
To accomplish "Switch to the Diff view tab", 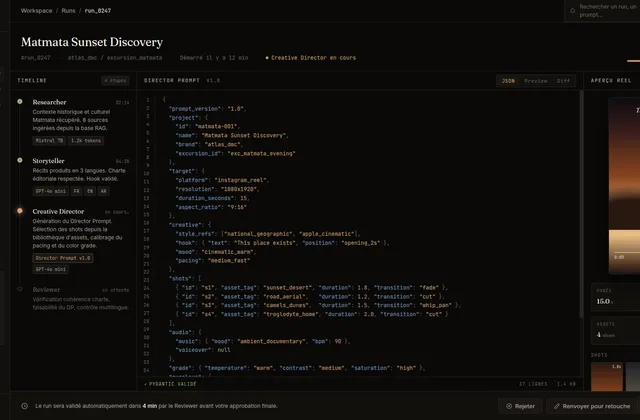I will pyautogui.click(x=563, y=81).
